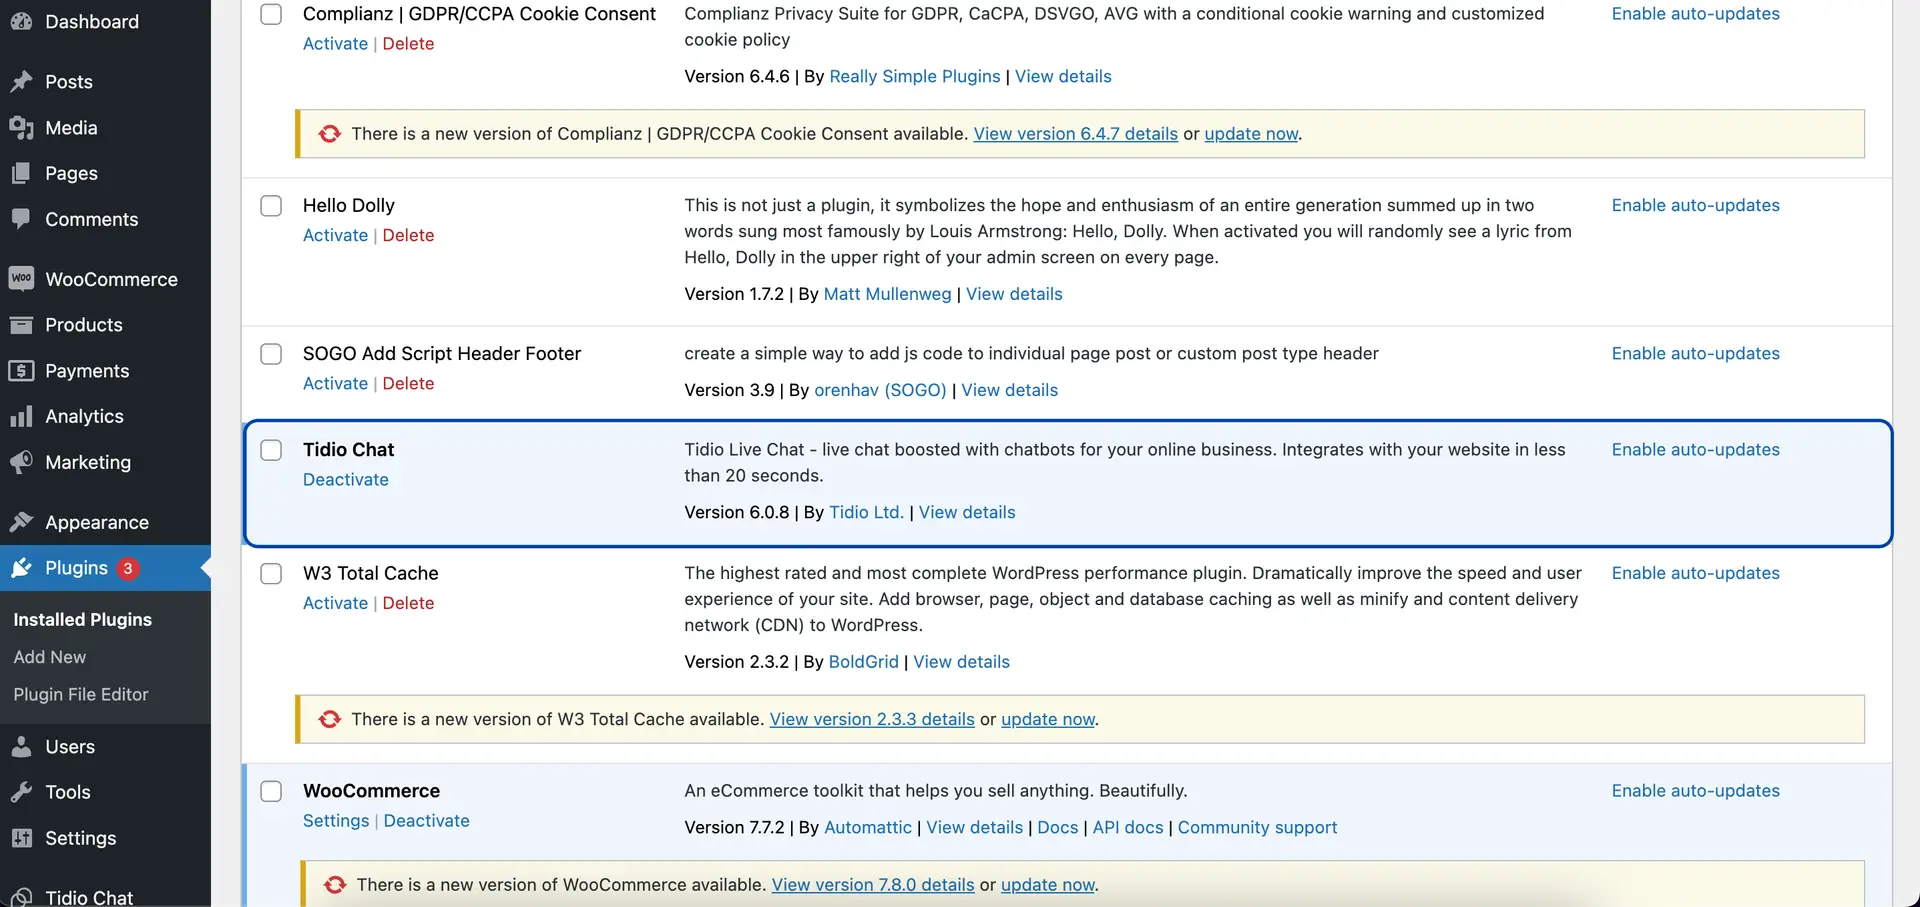This screenshot has width=1920, height=907.
Task: Click the Settings sliders icon
Action: 21,838
